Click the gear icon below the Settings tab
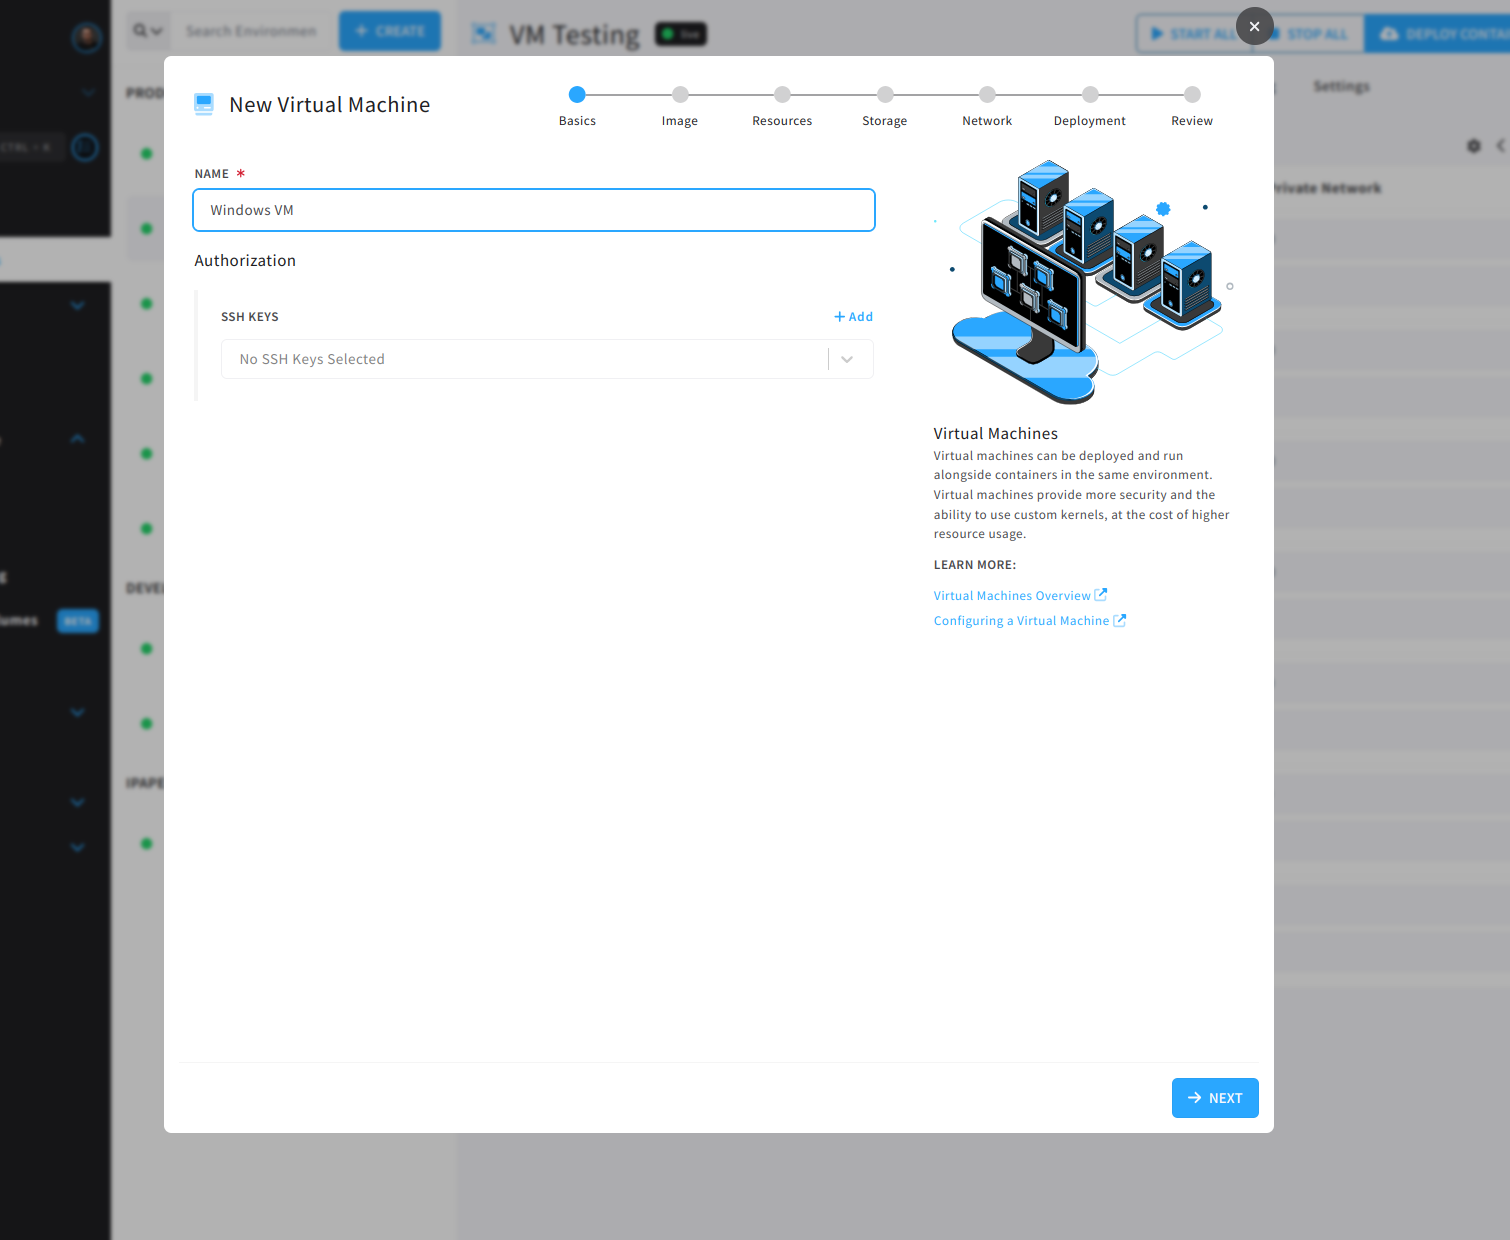This screenshot has width=1510, height=1240. pos(1473,146)
